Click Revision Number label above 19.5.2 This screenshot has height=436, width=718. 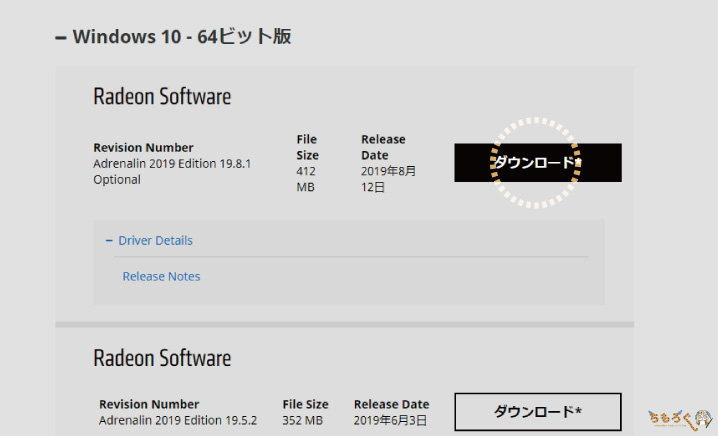pyautogui.click(x=149, y=404)
